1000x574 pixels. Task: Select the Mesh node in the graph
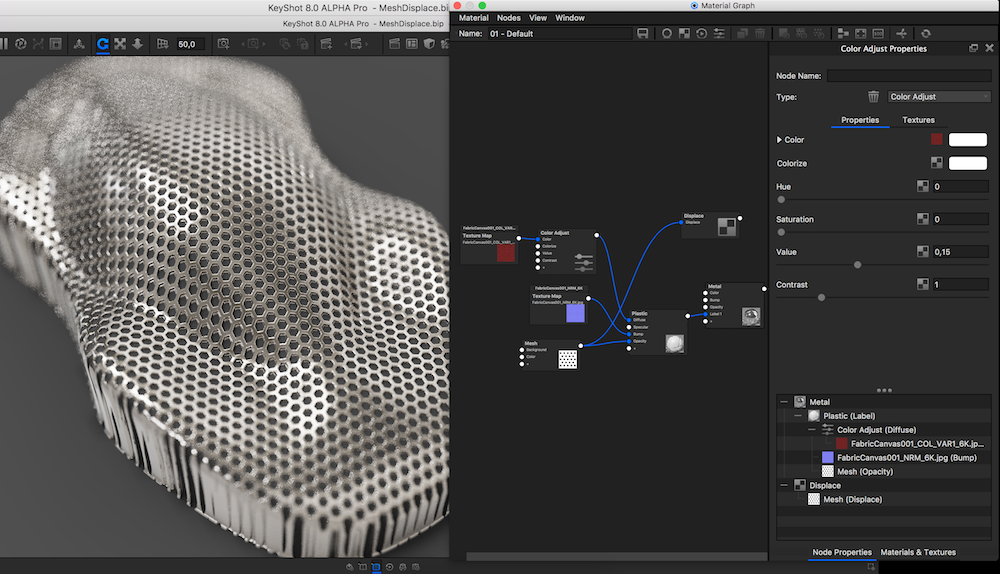point(551,355)
